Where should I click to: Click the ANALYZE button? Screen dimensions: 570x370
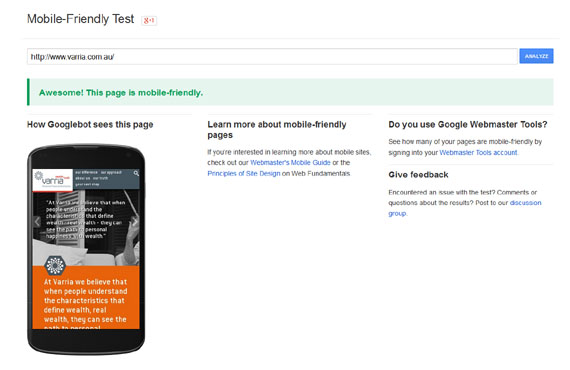536,56
